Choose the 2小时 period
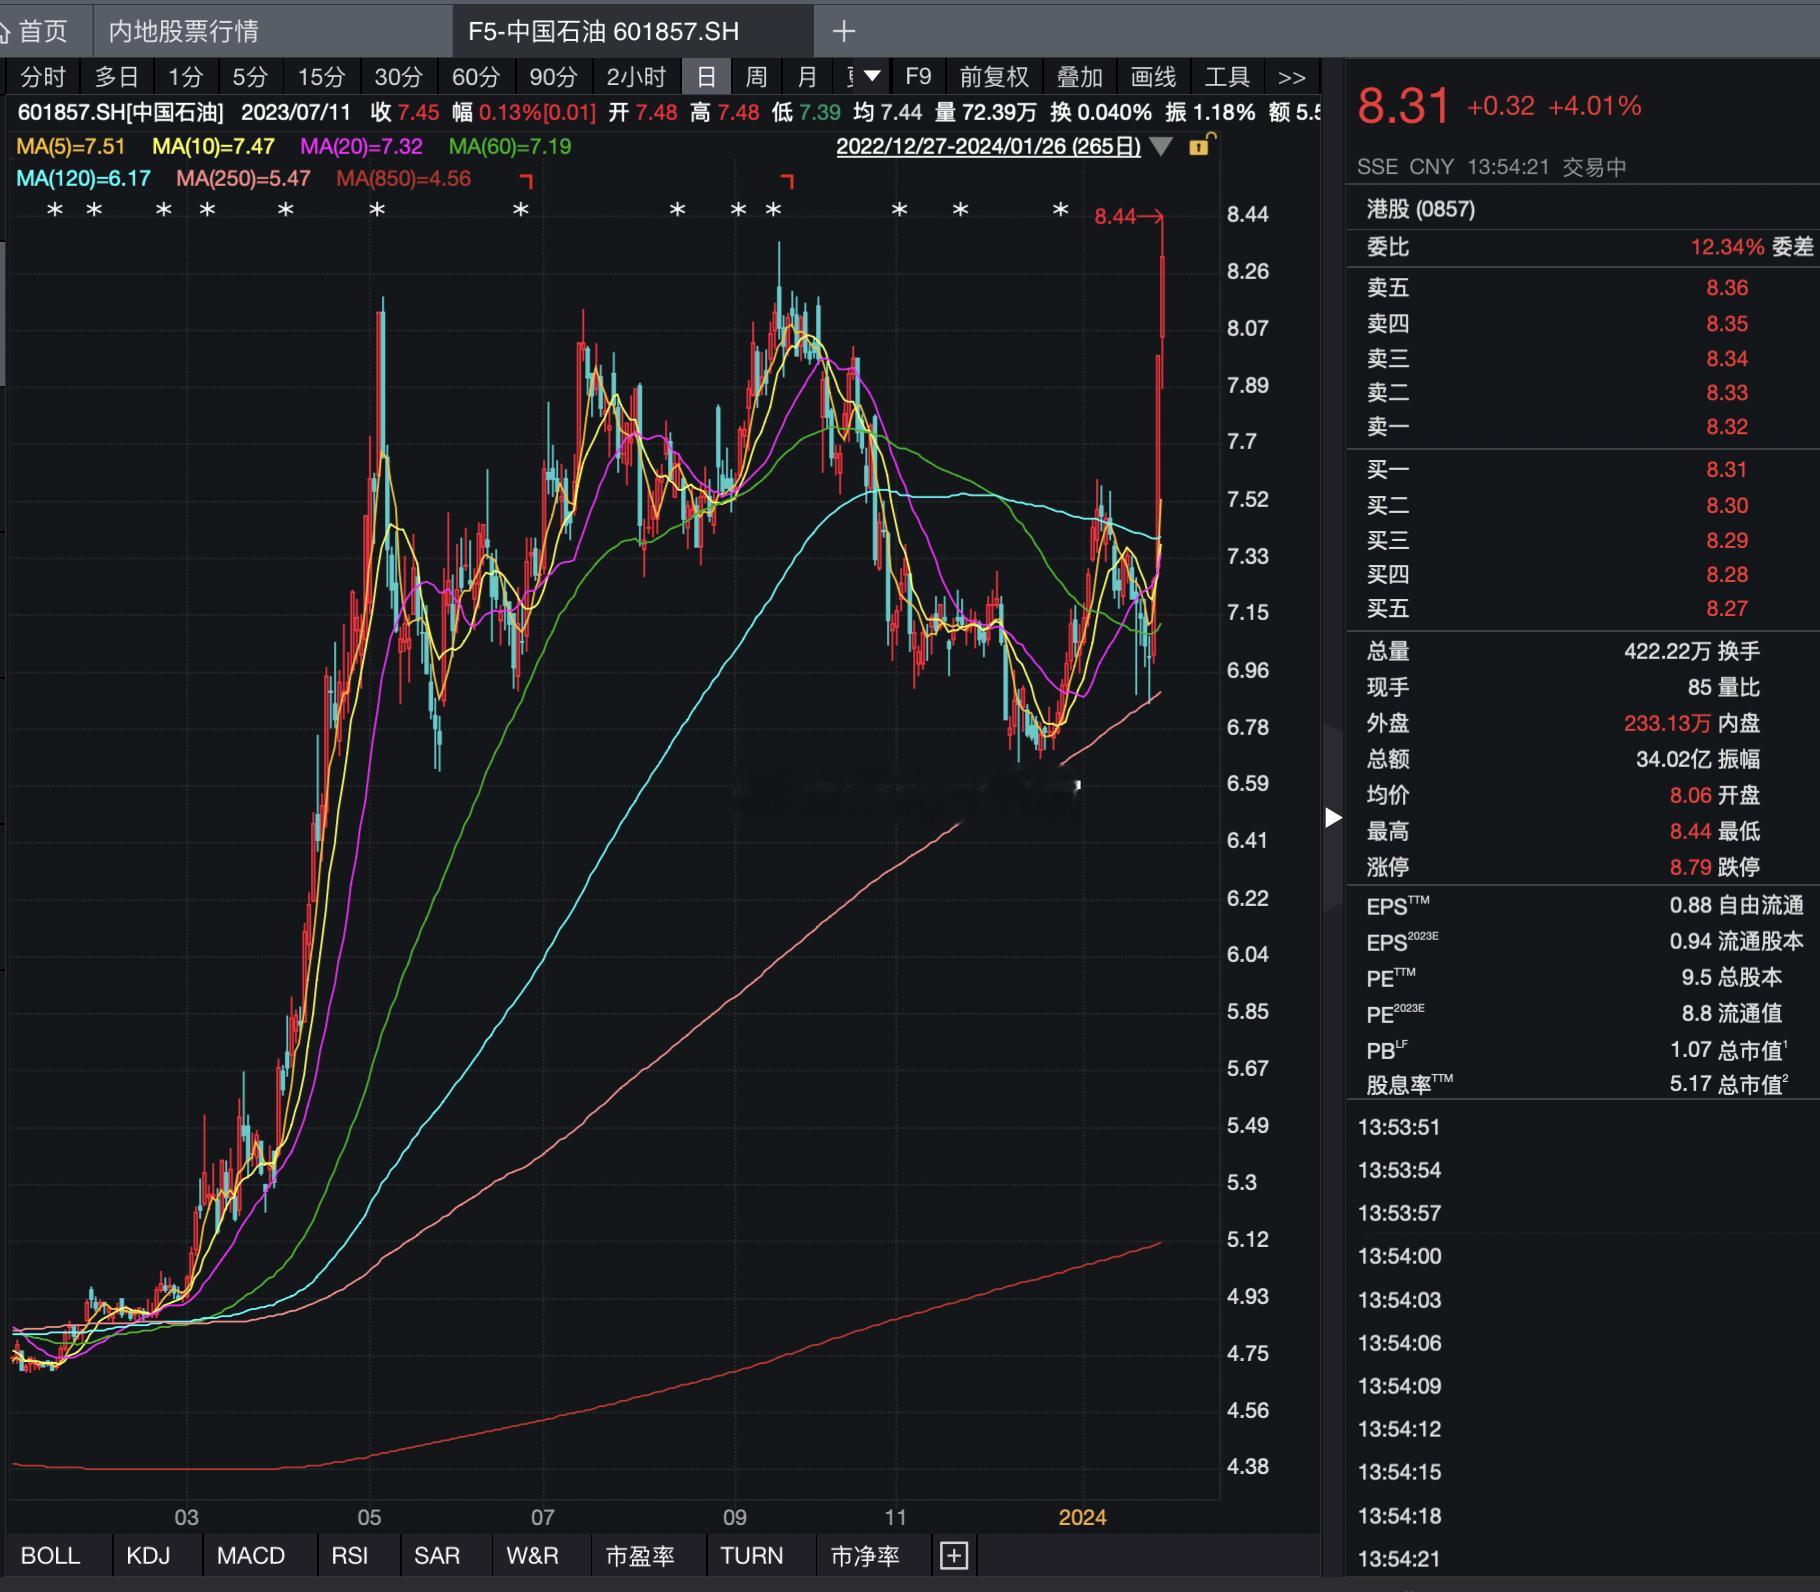This screenshot has width=1820, height=1592. pos(636,77)
